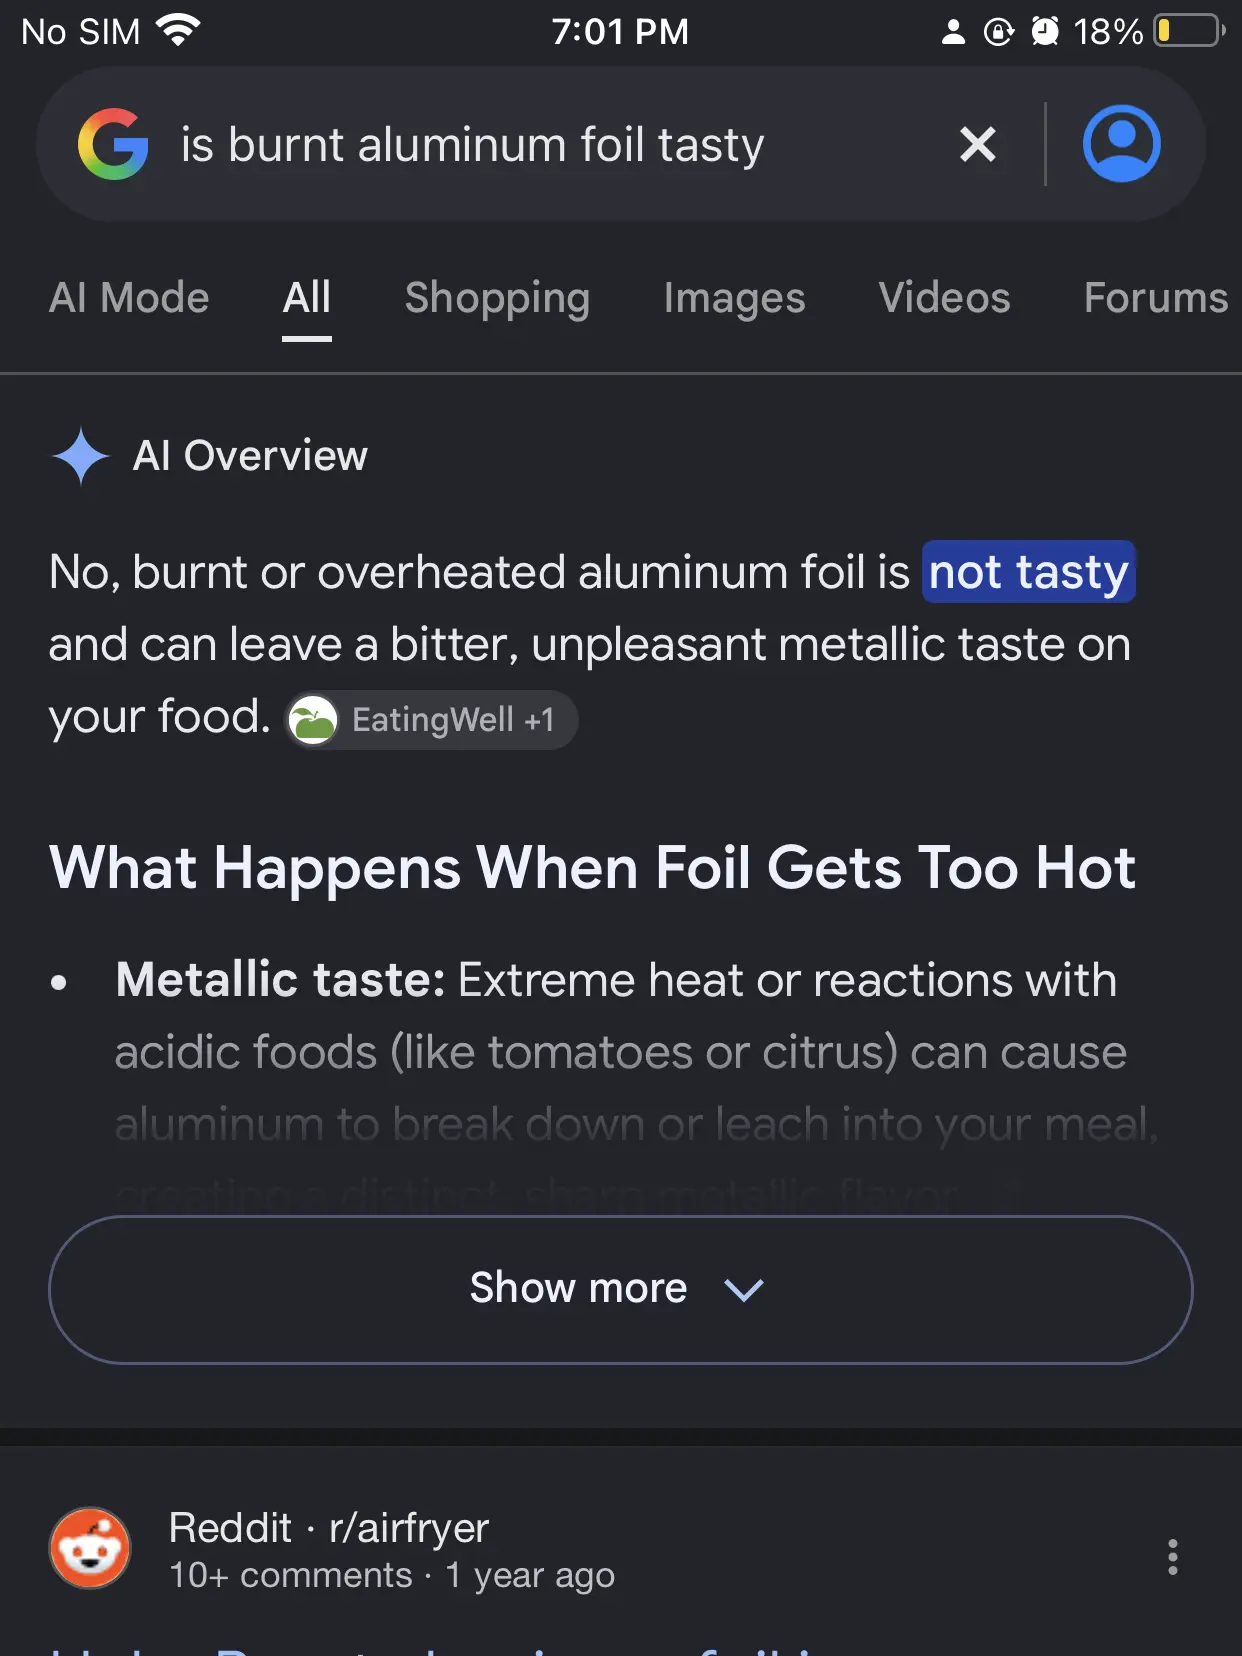Open three-dot menu for Reddit result
The height and width of the screenshot is (1656, 1242).
[1172, 1557]
